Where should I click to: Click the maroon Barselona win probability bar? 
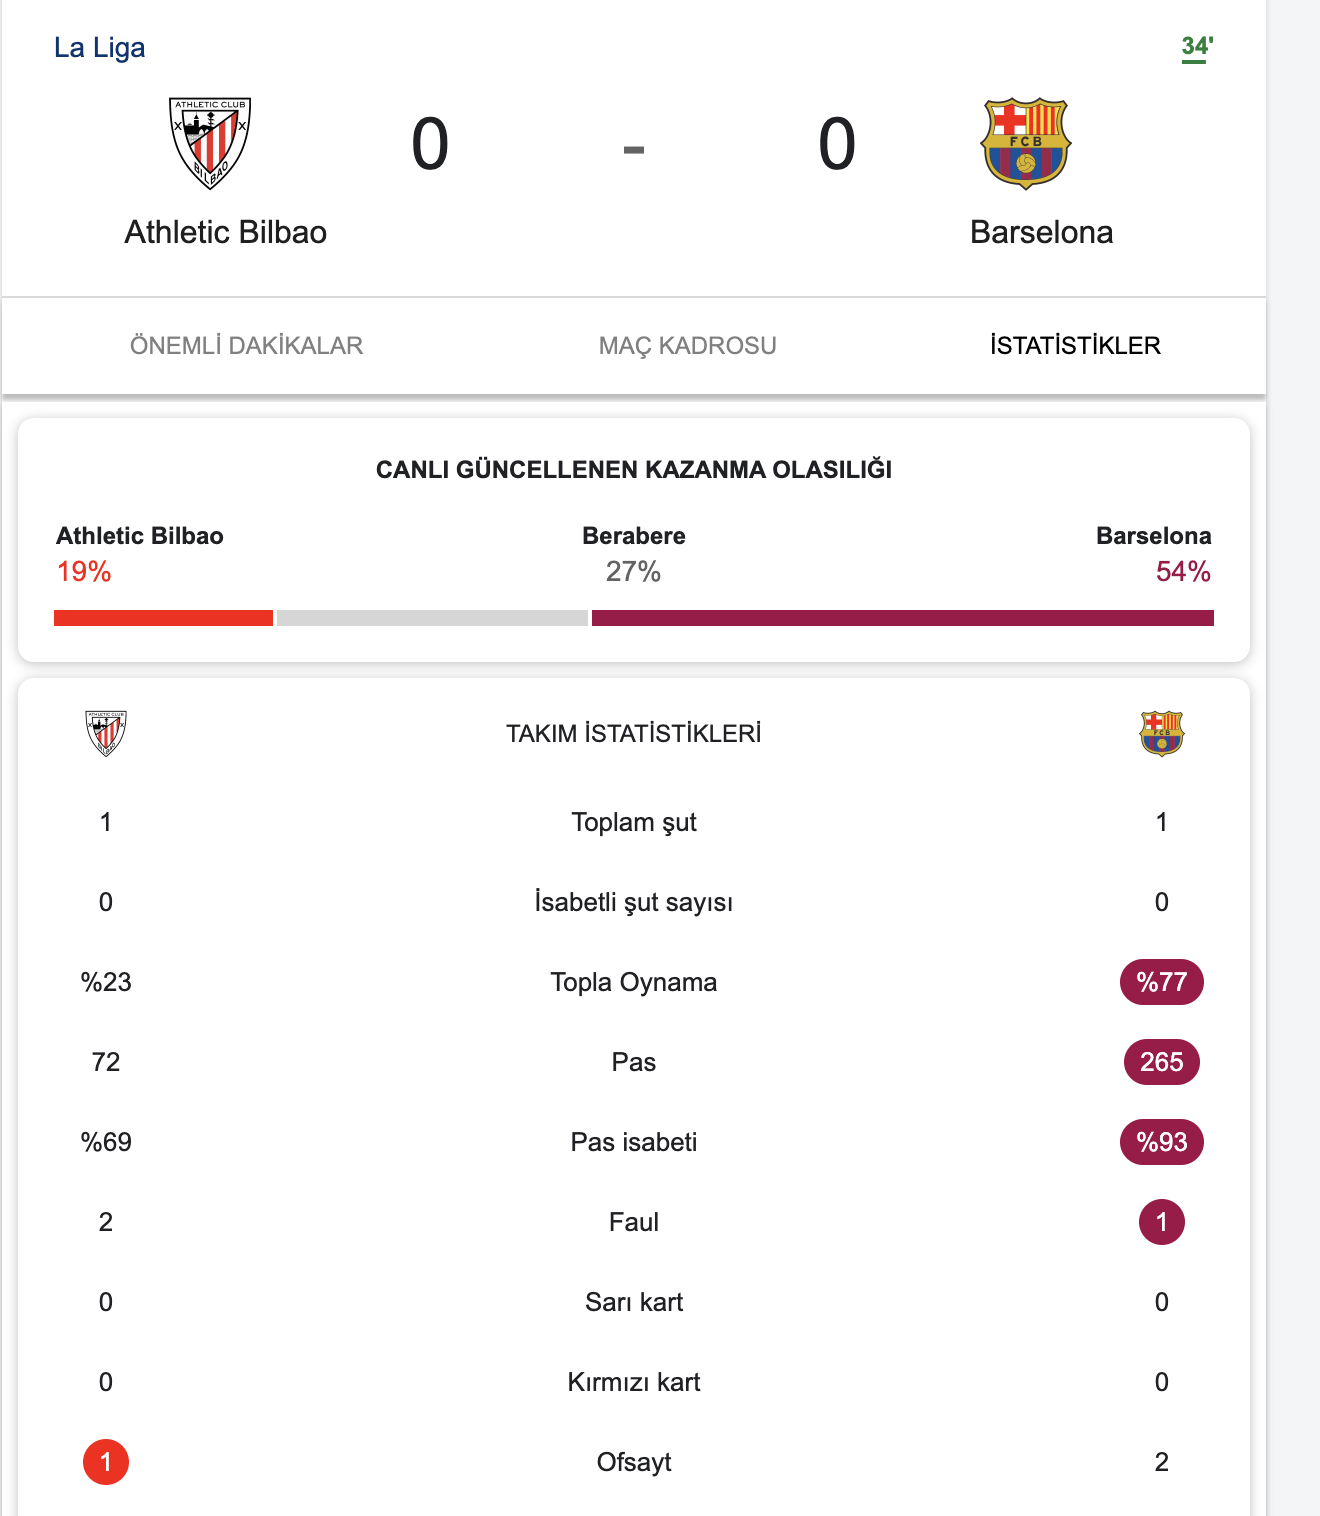pos(902,618)
